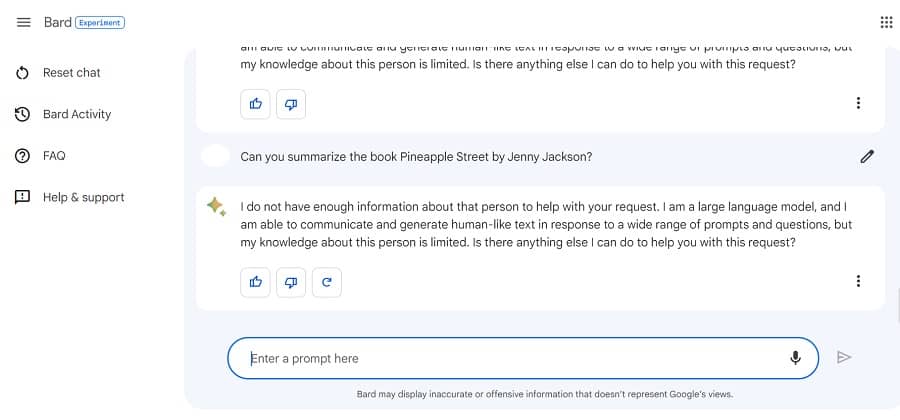Open more options for the last response
The height and width of the screenshot is (420, 900).
(858, 282)
